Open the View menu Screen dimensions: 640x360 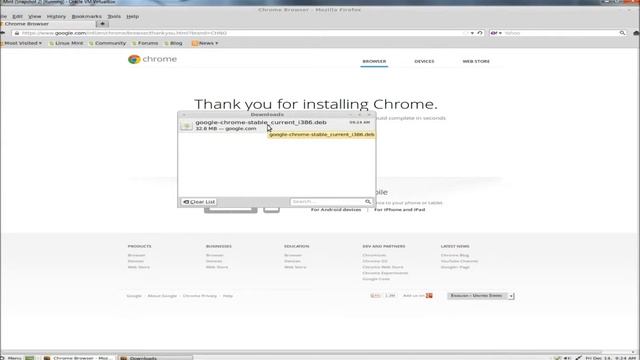[x=35, y=16]
